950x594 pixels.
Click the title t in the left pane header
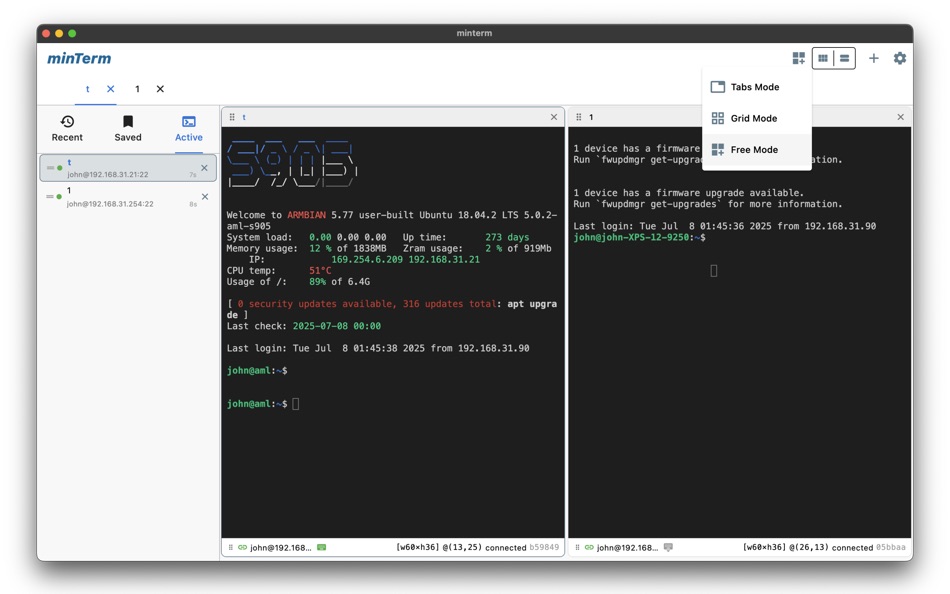coord(244,117)
